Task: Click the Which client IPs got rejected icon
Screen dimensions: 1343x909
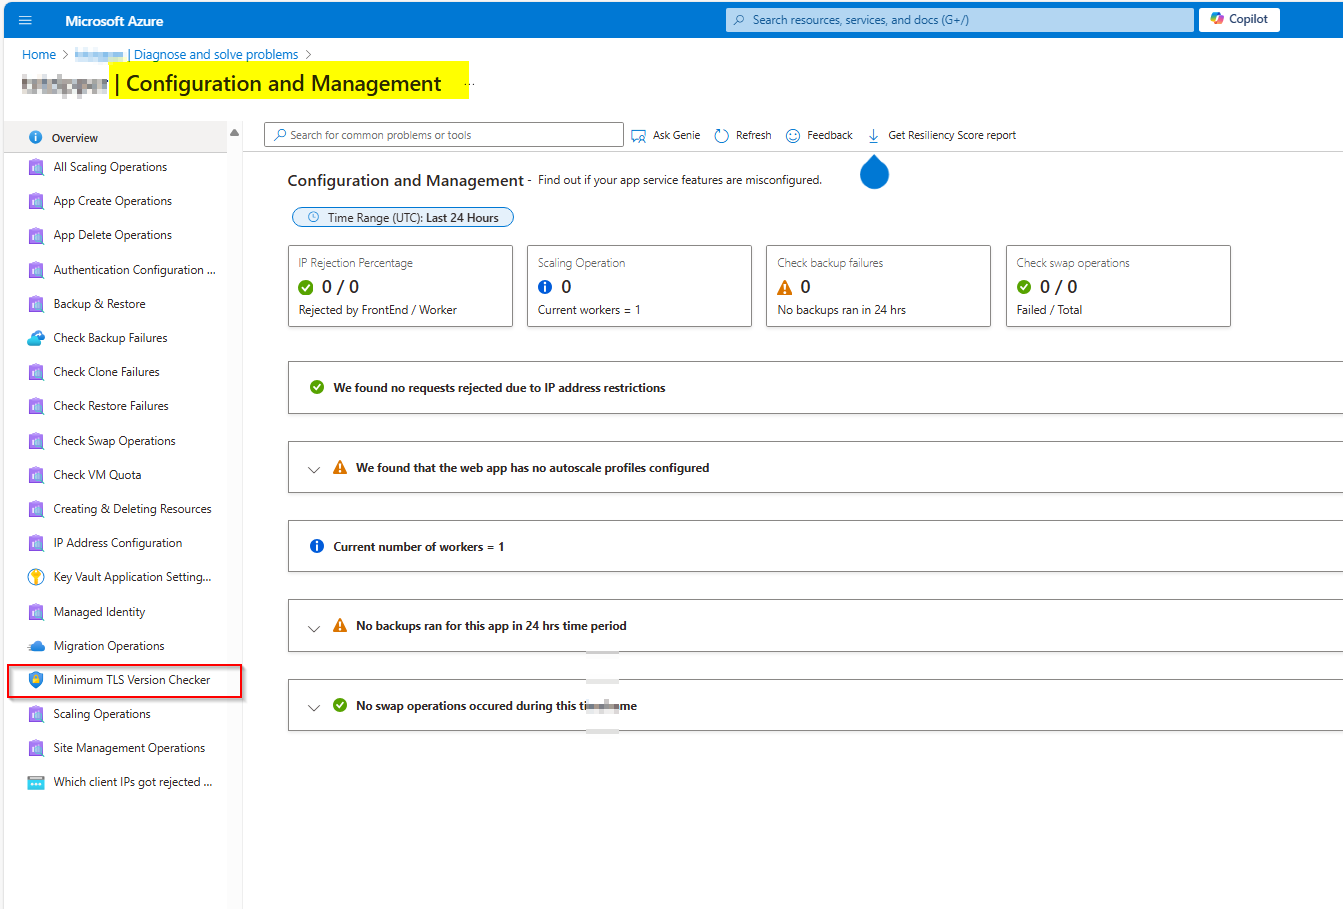Action: point(37,781)
